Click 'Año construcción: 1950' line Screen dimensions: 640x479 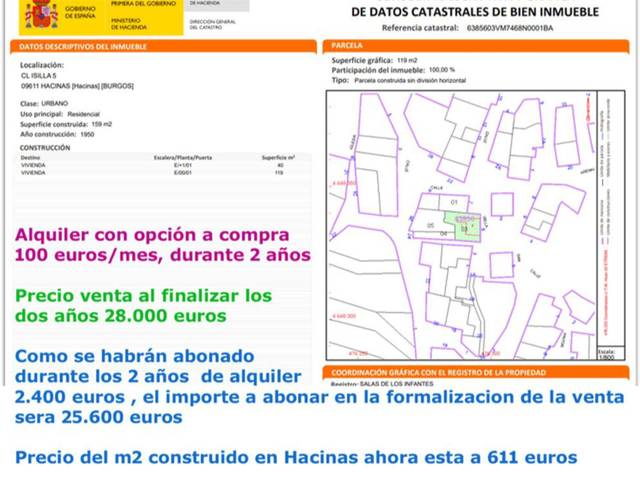click(57, 135)
